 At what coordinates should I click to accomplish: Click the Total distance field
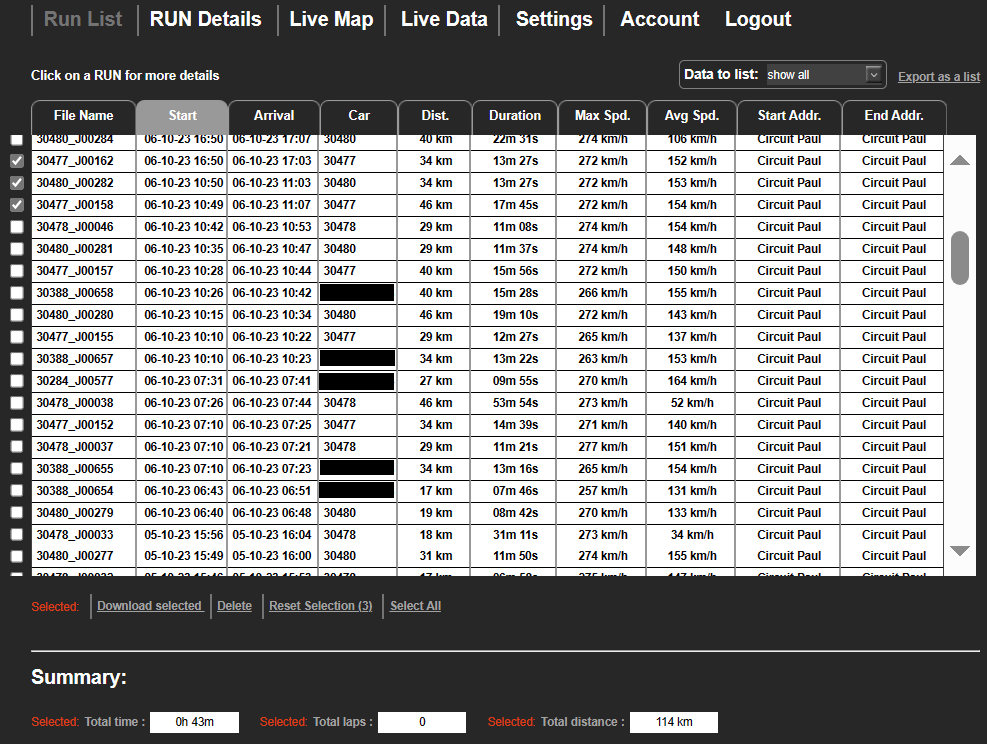[673, 722]
